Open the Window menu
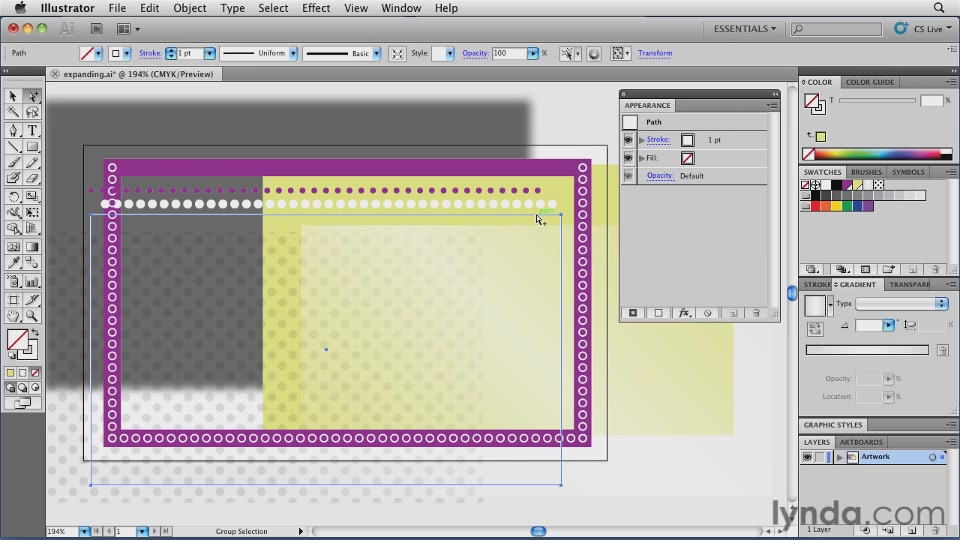 [401, 8]
